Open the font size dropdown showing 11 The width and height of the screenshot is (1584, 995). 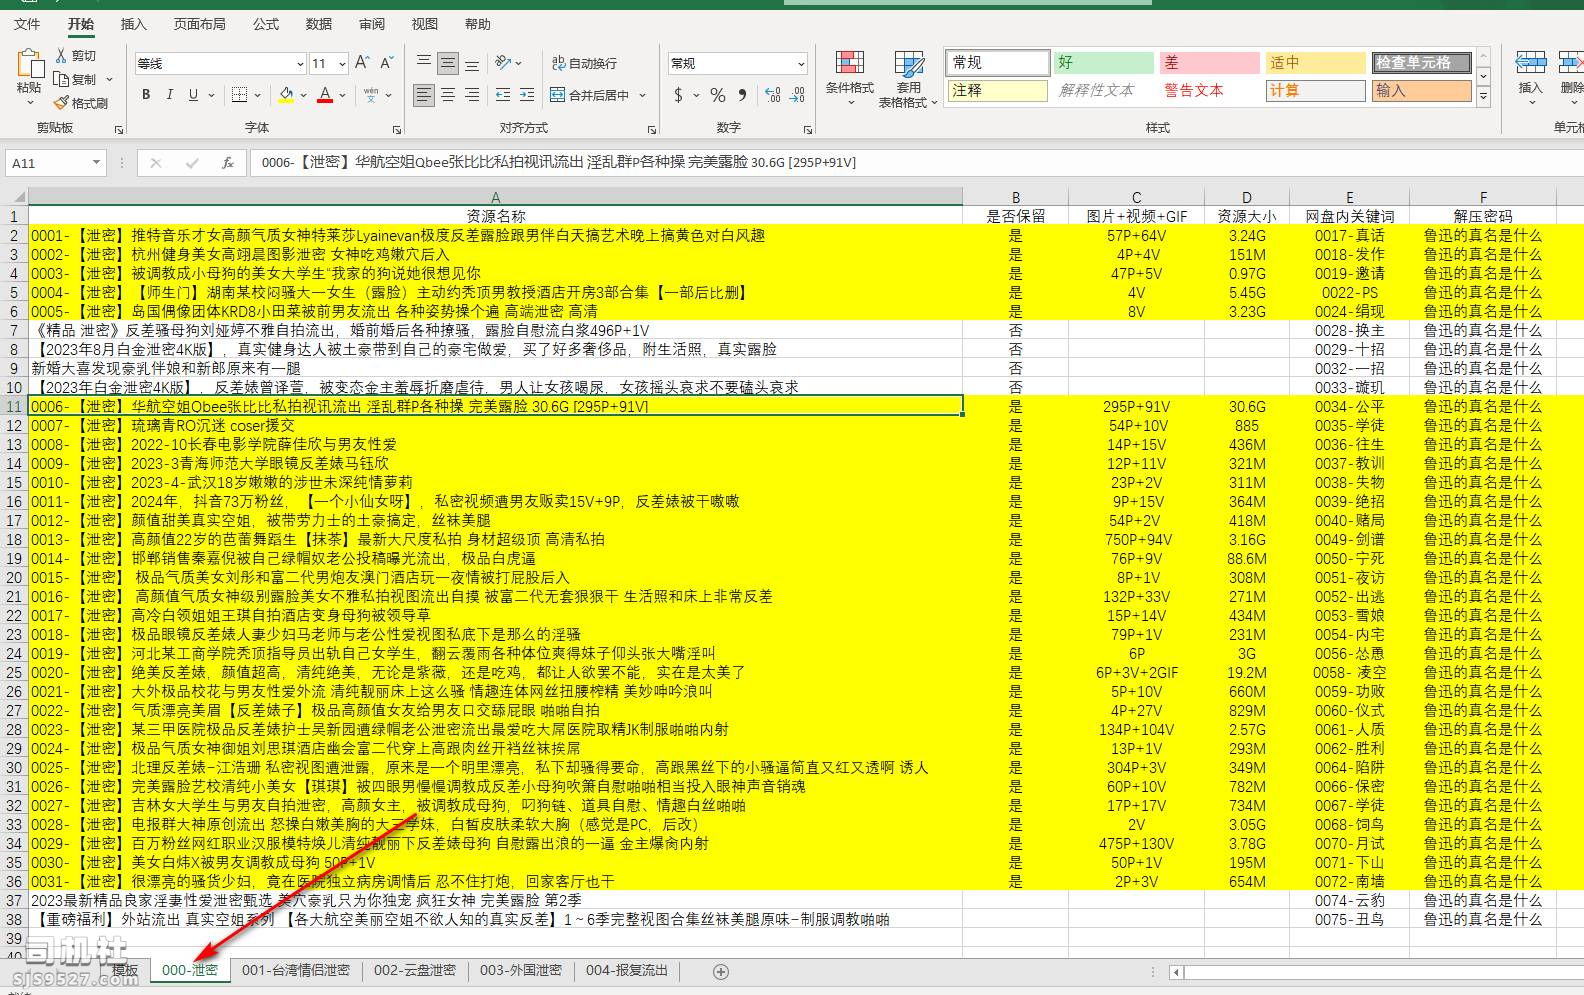(x=342, y=63)
